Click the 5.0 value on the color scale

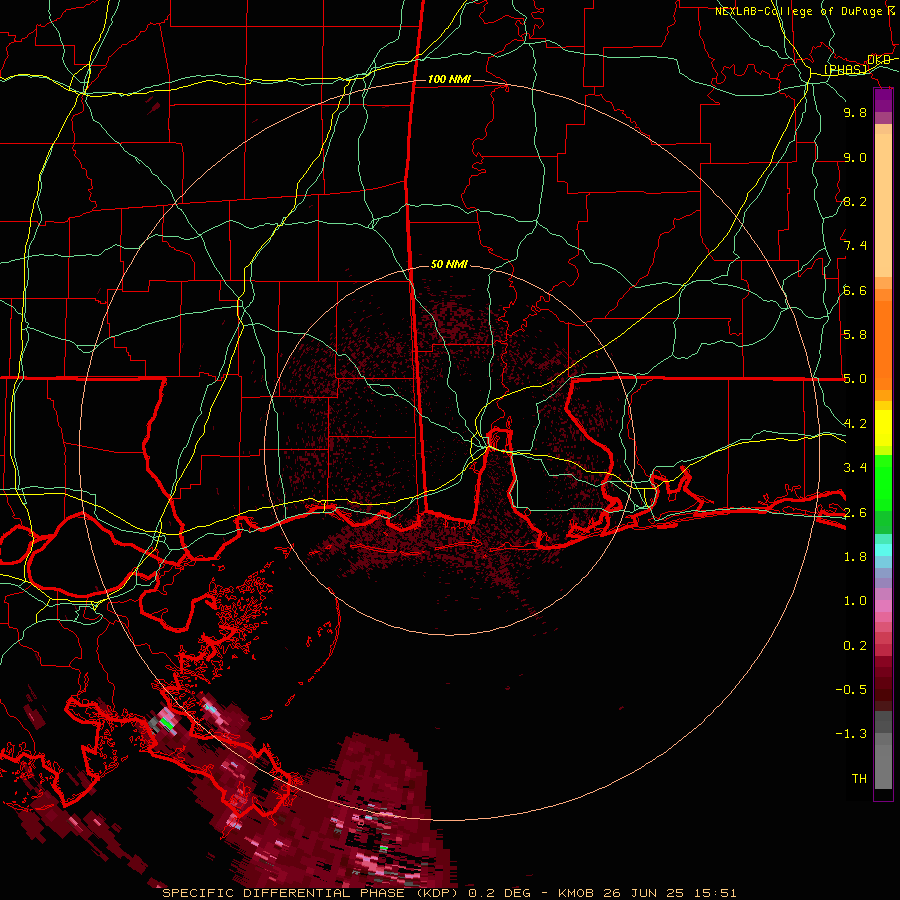pyautogui.click(x=855, y=379)
